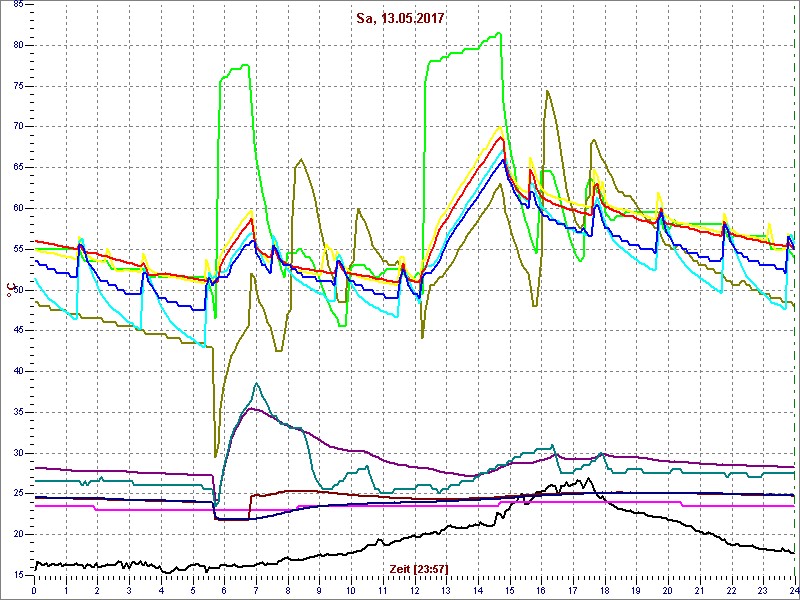Select the 80 value on the temperature axis
The height and width of the screenshot is (600, 800).
(x=16, y=45)
